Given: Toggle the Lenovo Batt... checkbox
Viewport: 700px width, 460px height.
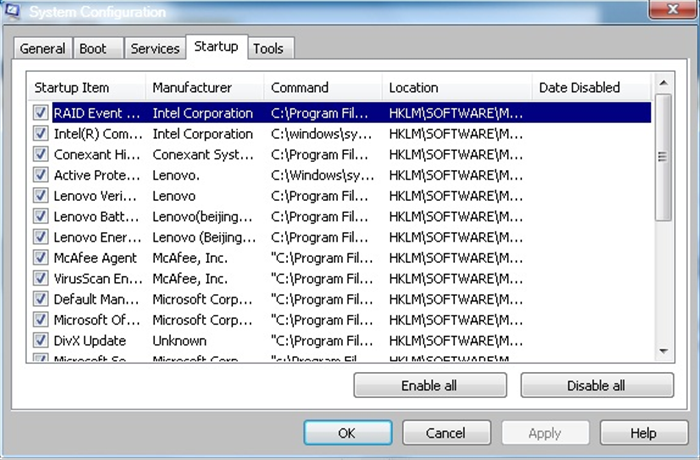Looking at the screenshot, I should click(41, 216).
